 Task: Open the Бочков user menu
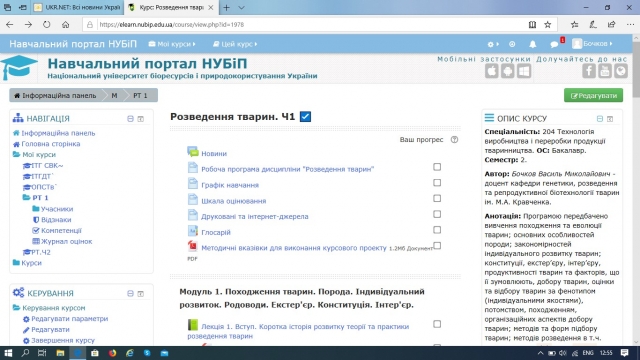point(592,44)
